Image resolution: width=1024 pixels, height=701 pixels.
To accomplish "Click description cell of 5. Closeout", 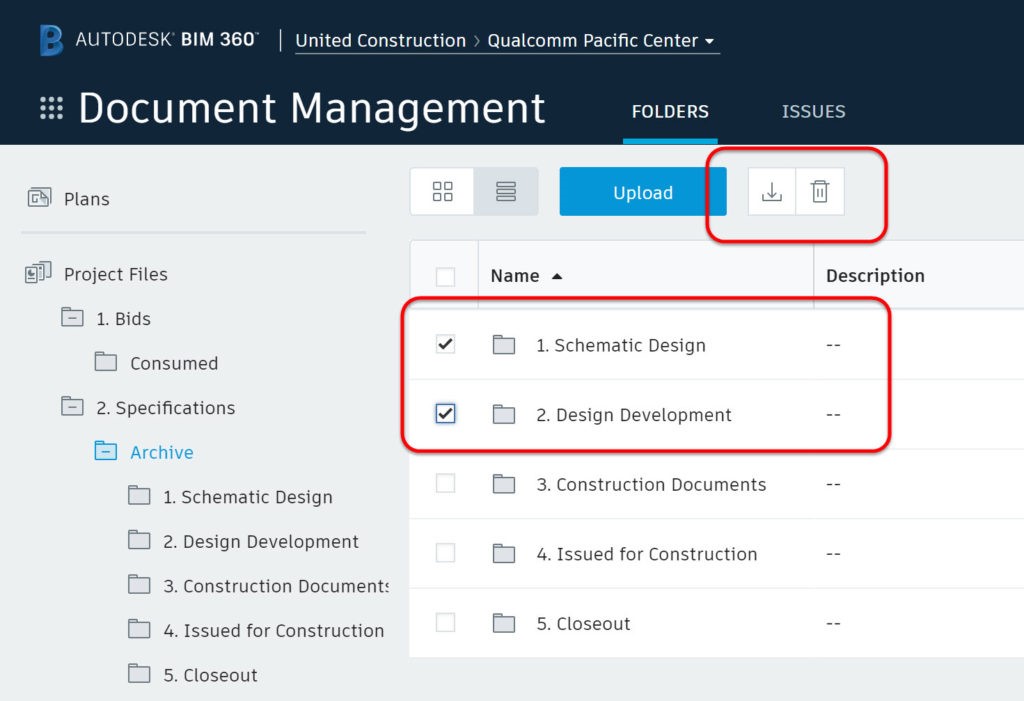I will [833, 623].
